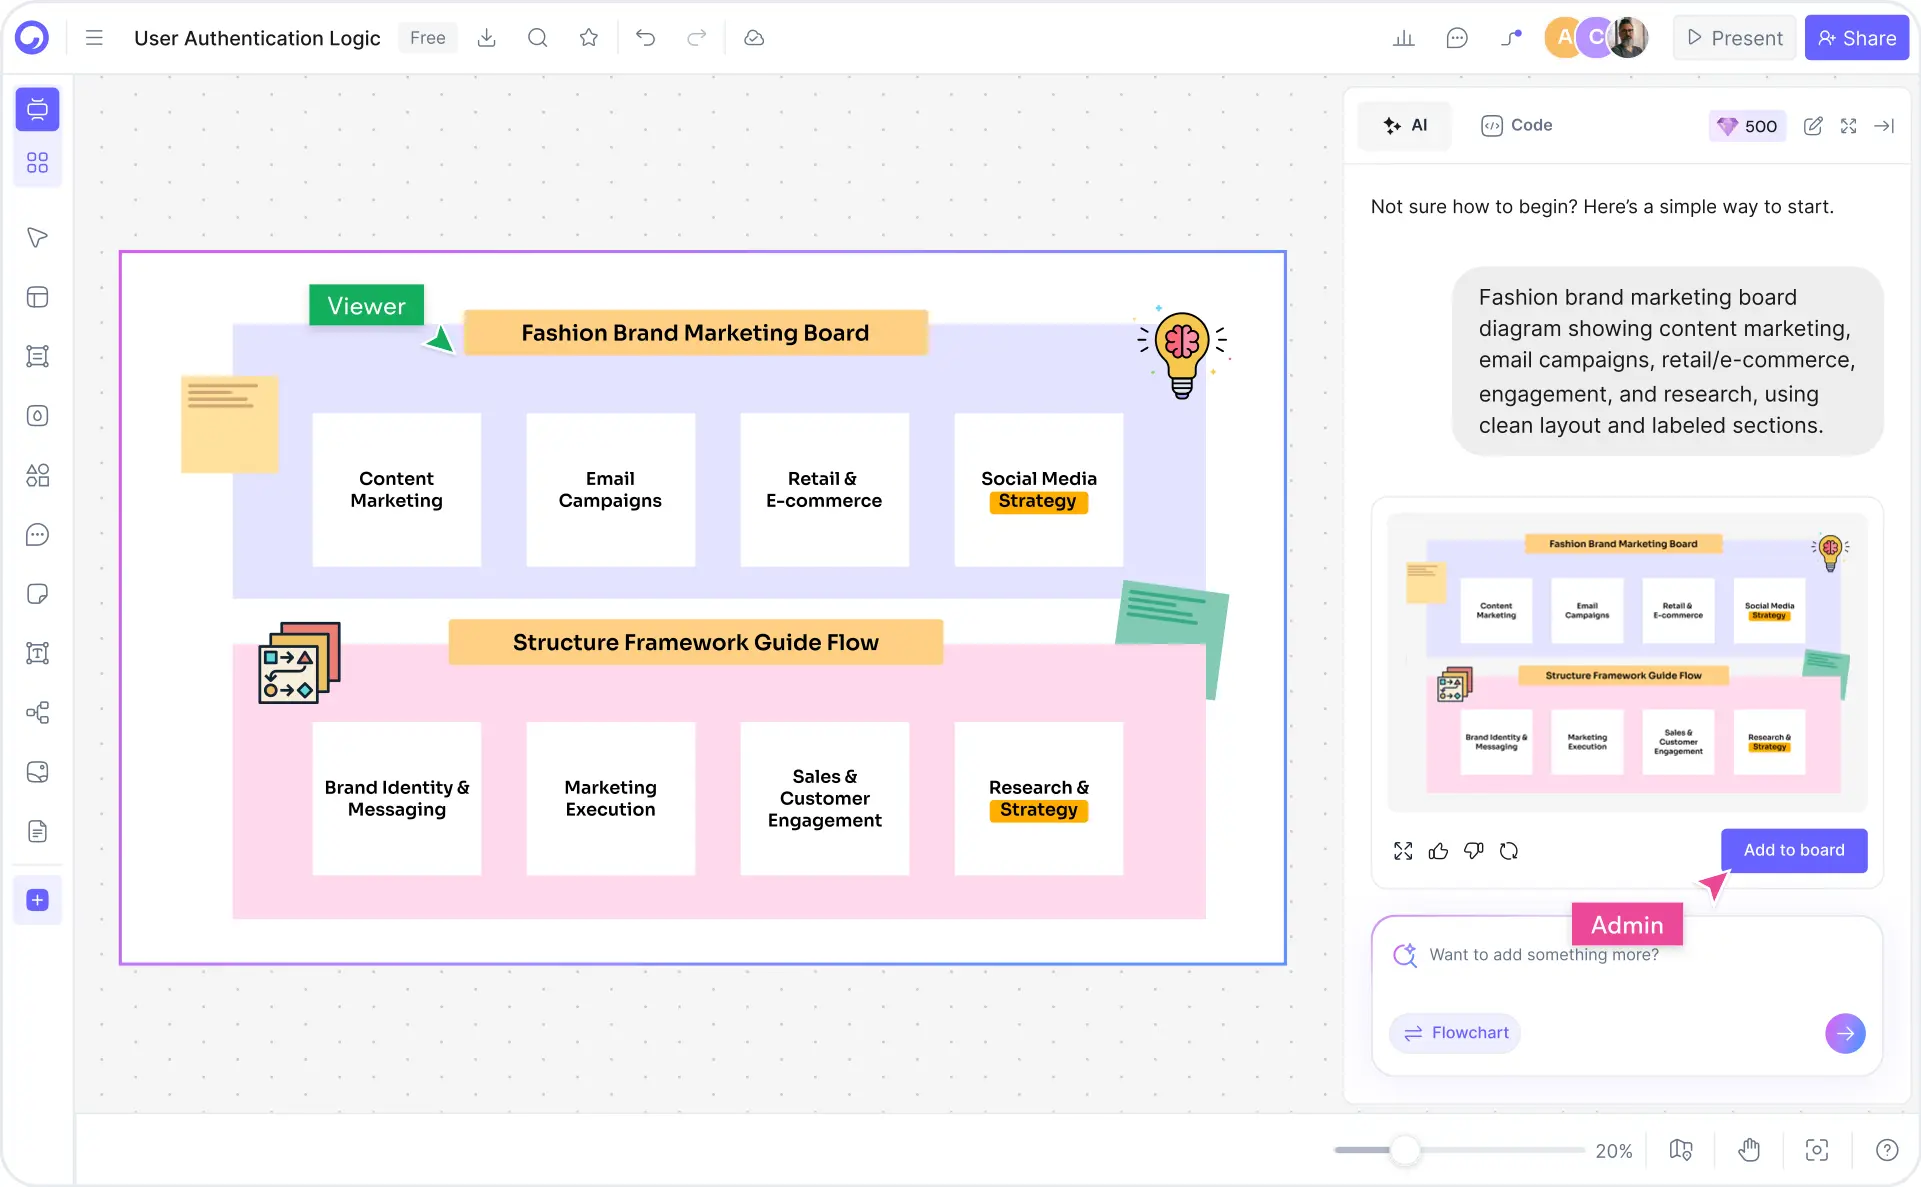Select the cursor selection tool
The image size is (1921, 1187).
point(37,238)
